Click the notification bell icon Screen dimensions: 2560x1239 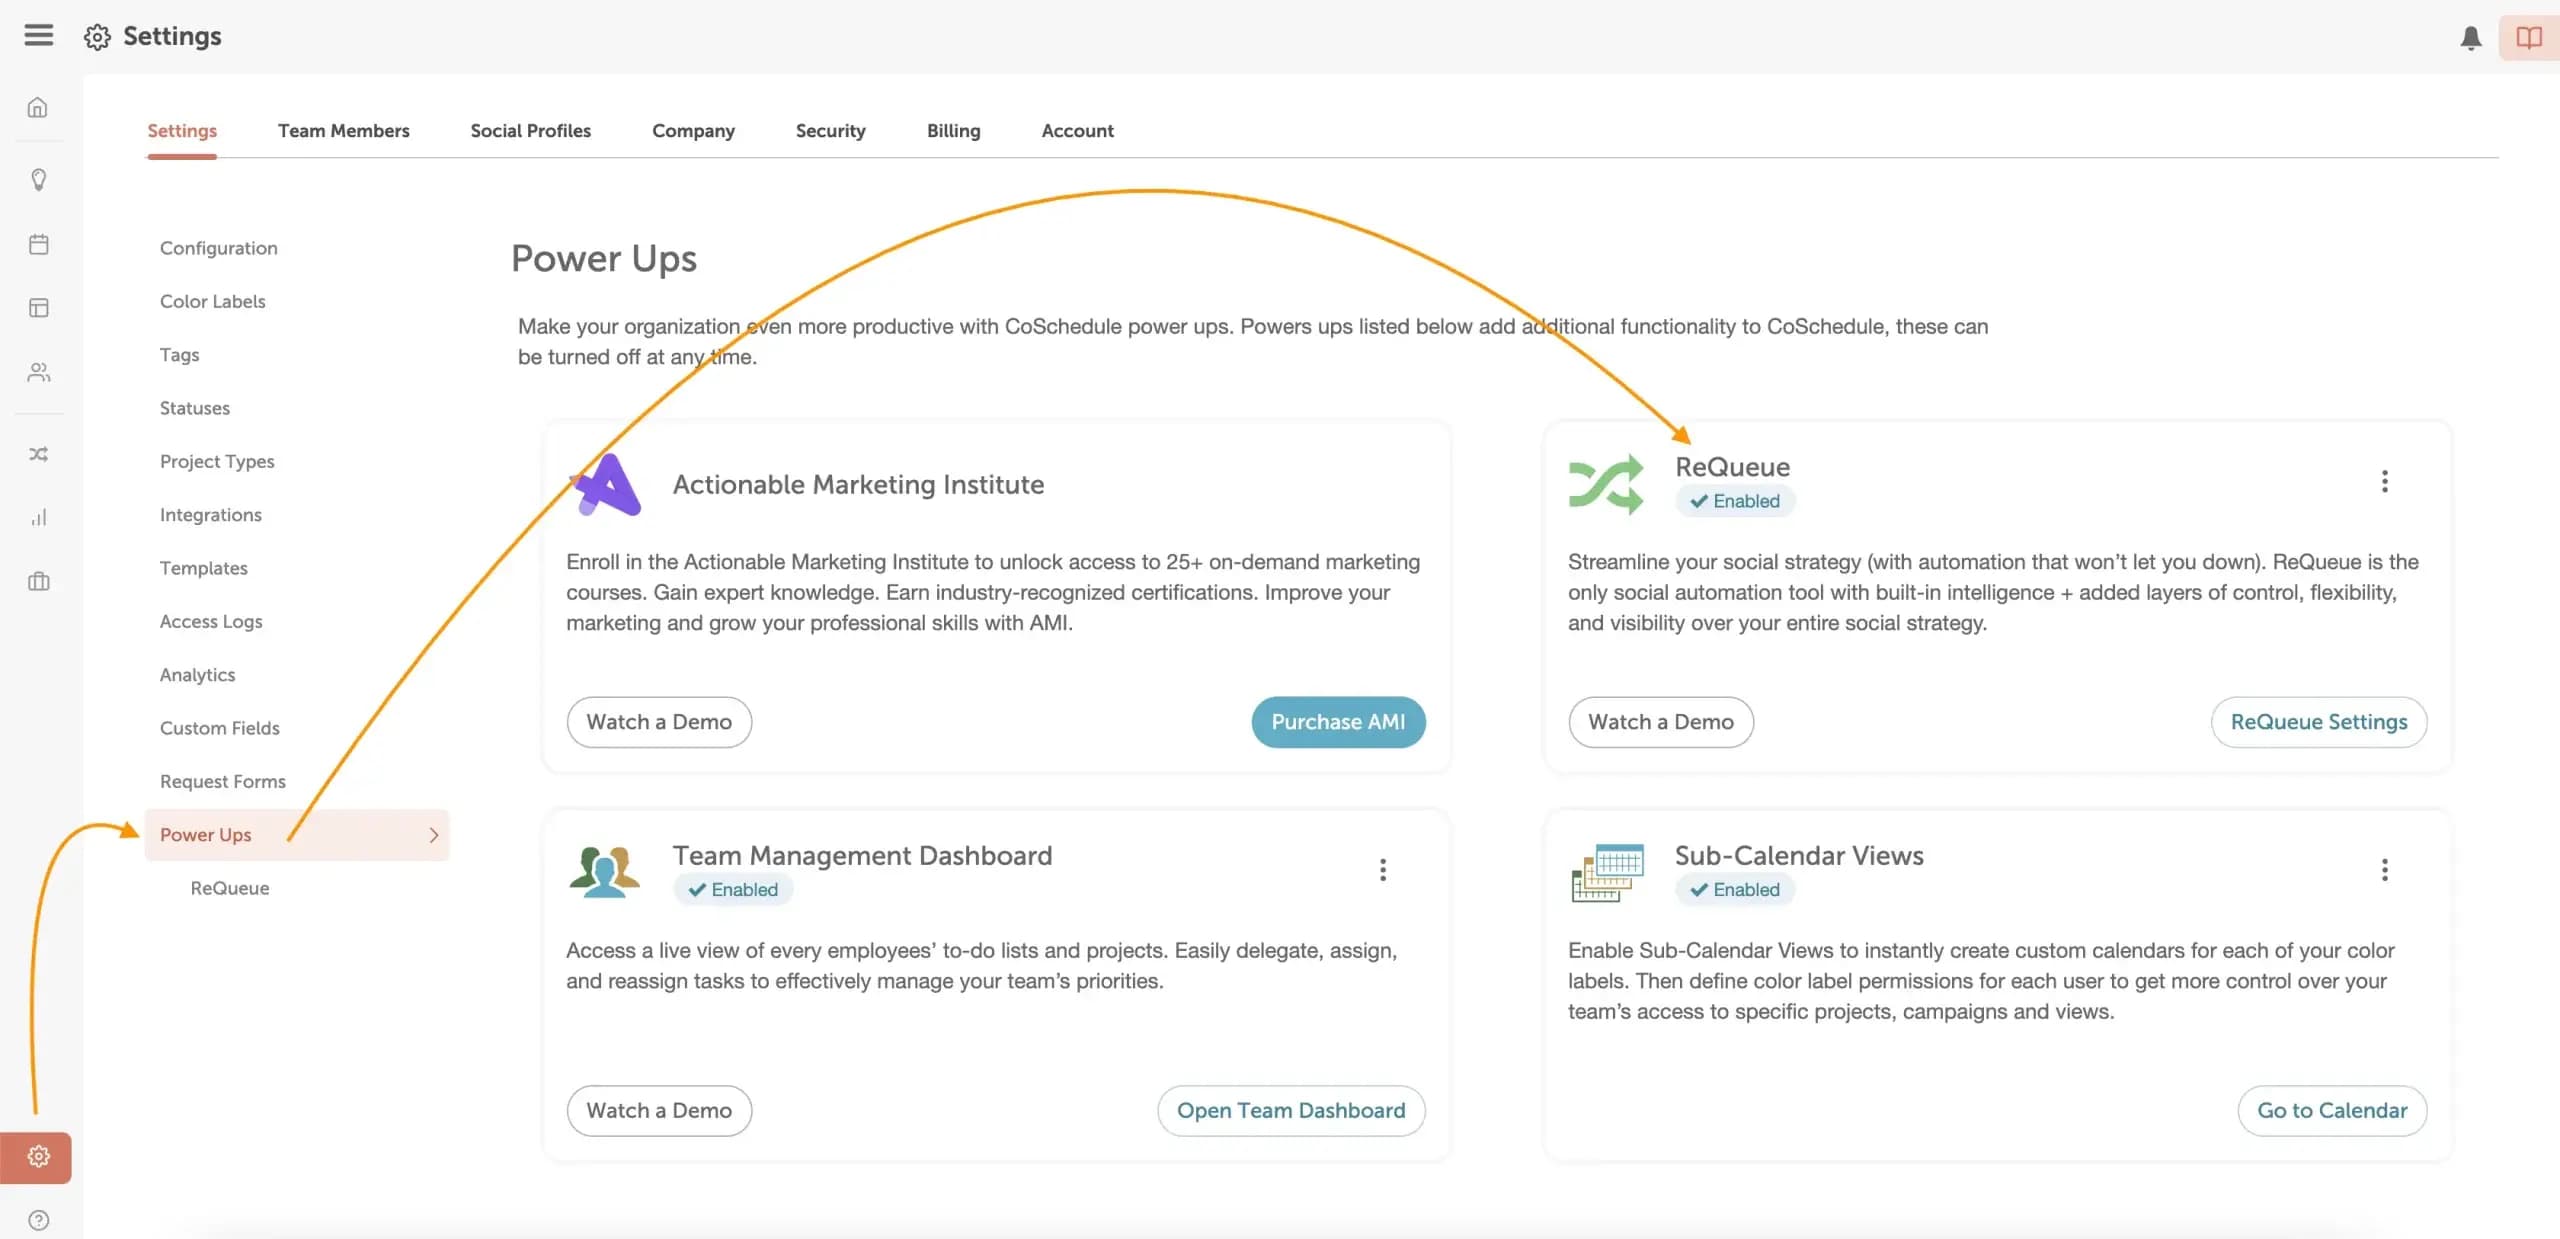(x=2469, y=37)
